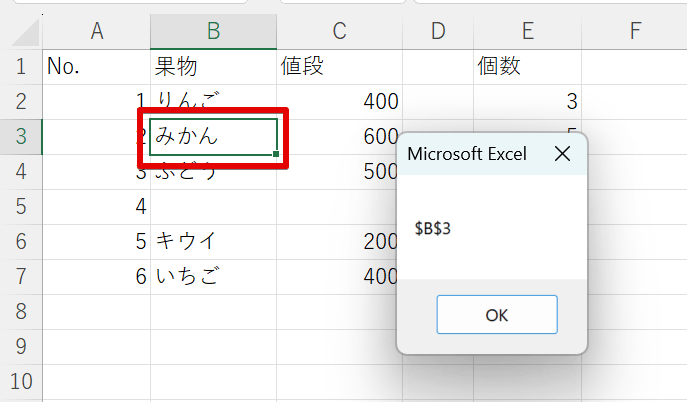The width and height of the screenshot is (687, 402).
Task: Click the No. cell showing 6
Action: [x=96, y=277]
